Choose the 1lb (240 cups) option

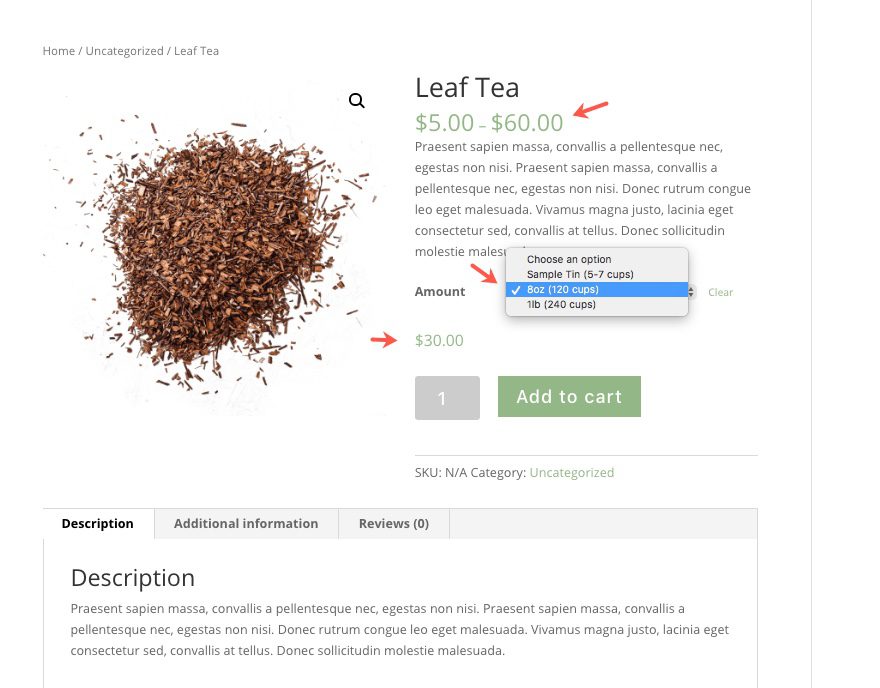(x=561, y=305)
